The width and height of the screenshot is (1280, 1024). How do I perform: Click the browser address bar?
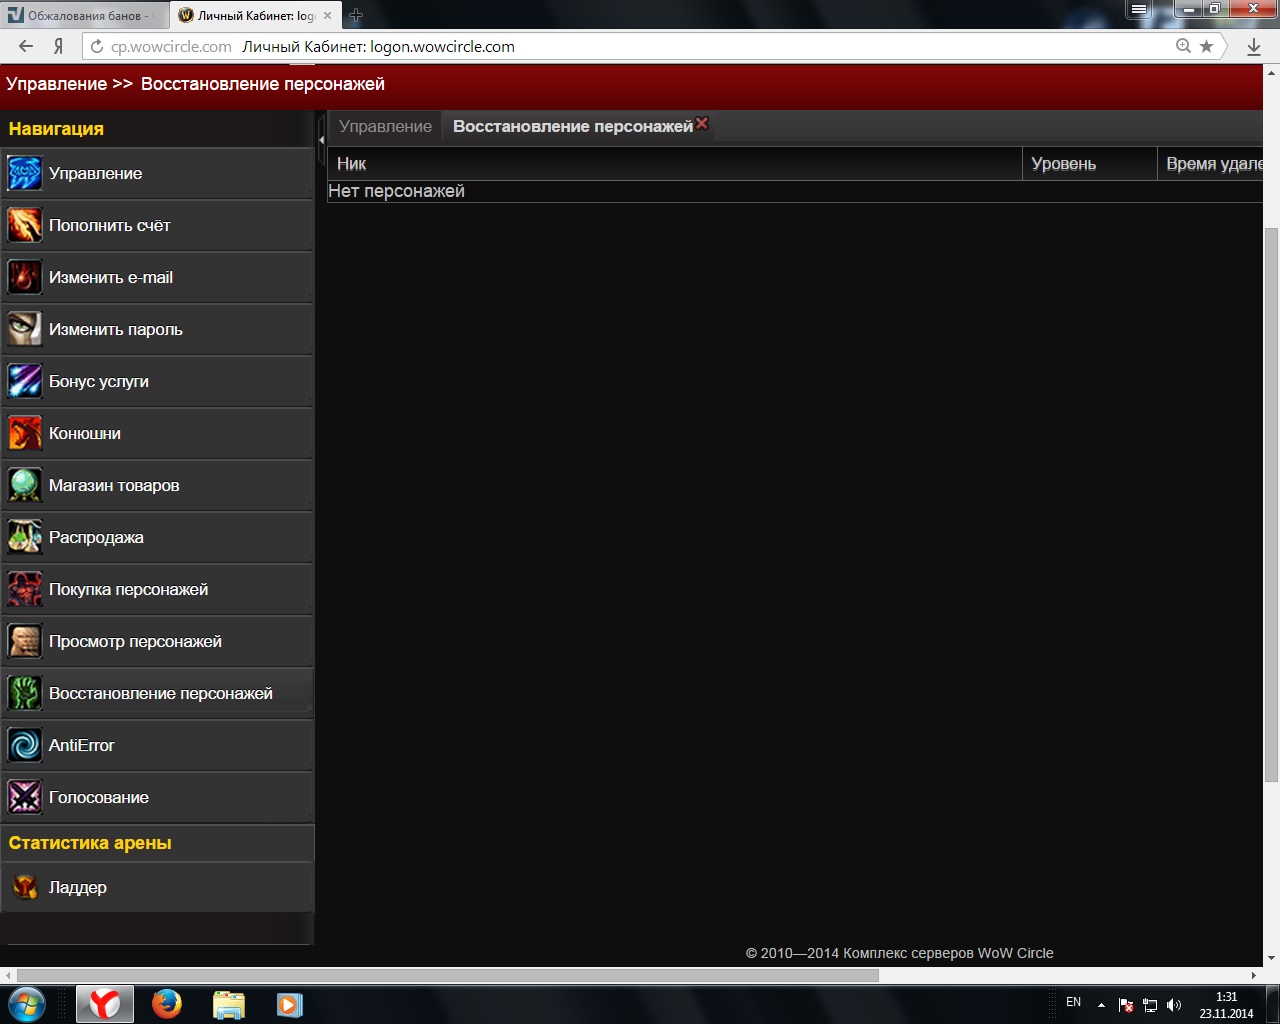pos(640,47)
